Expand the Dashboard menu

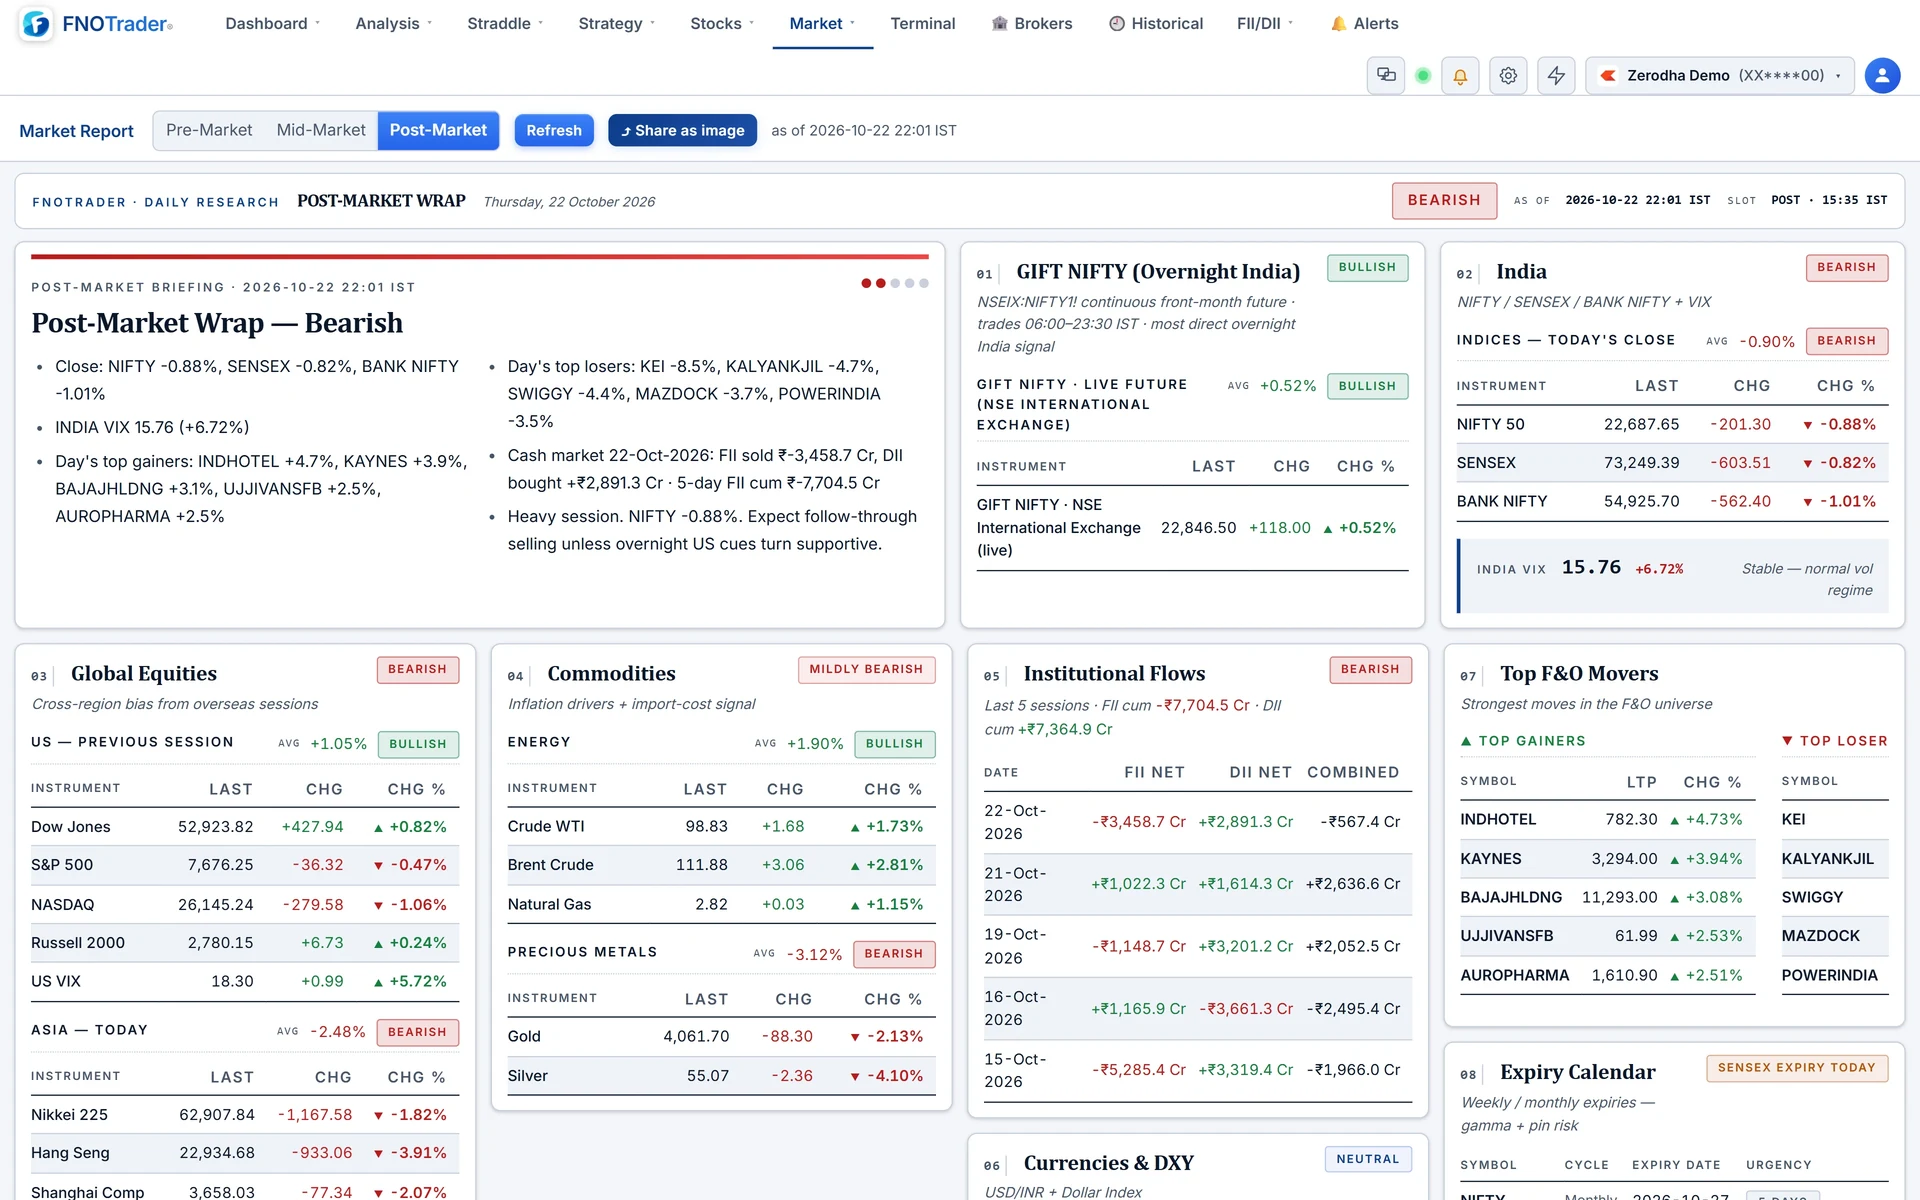(272, 23)
